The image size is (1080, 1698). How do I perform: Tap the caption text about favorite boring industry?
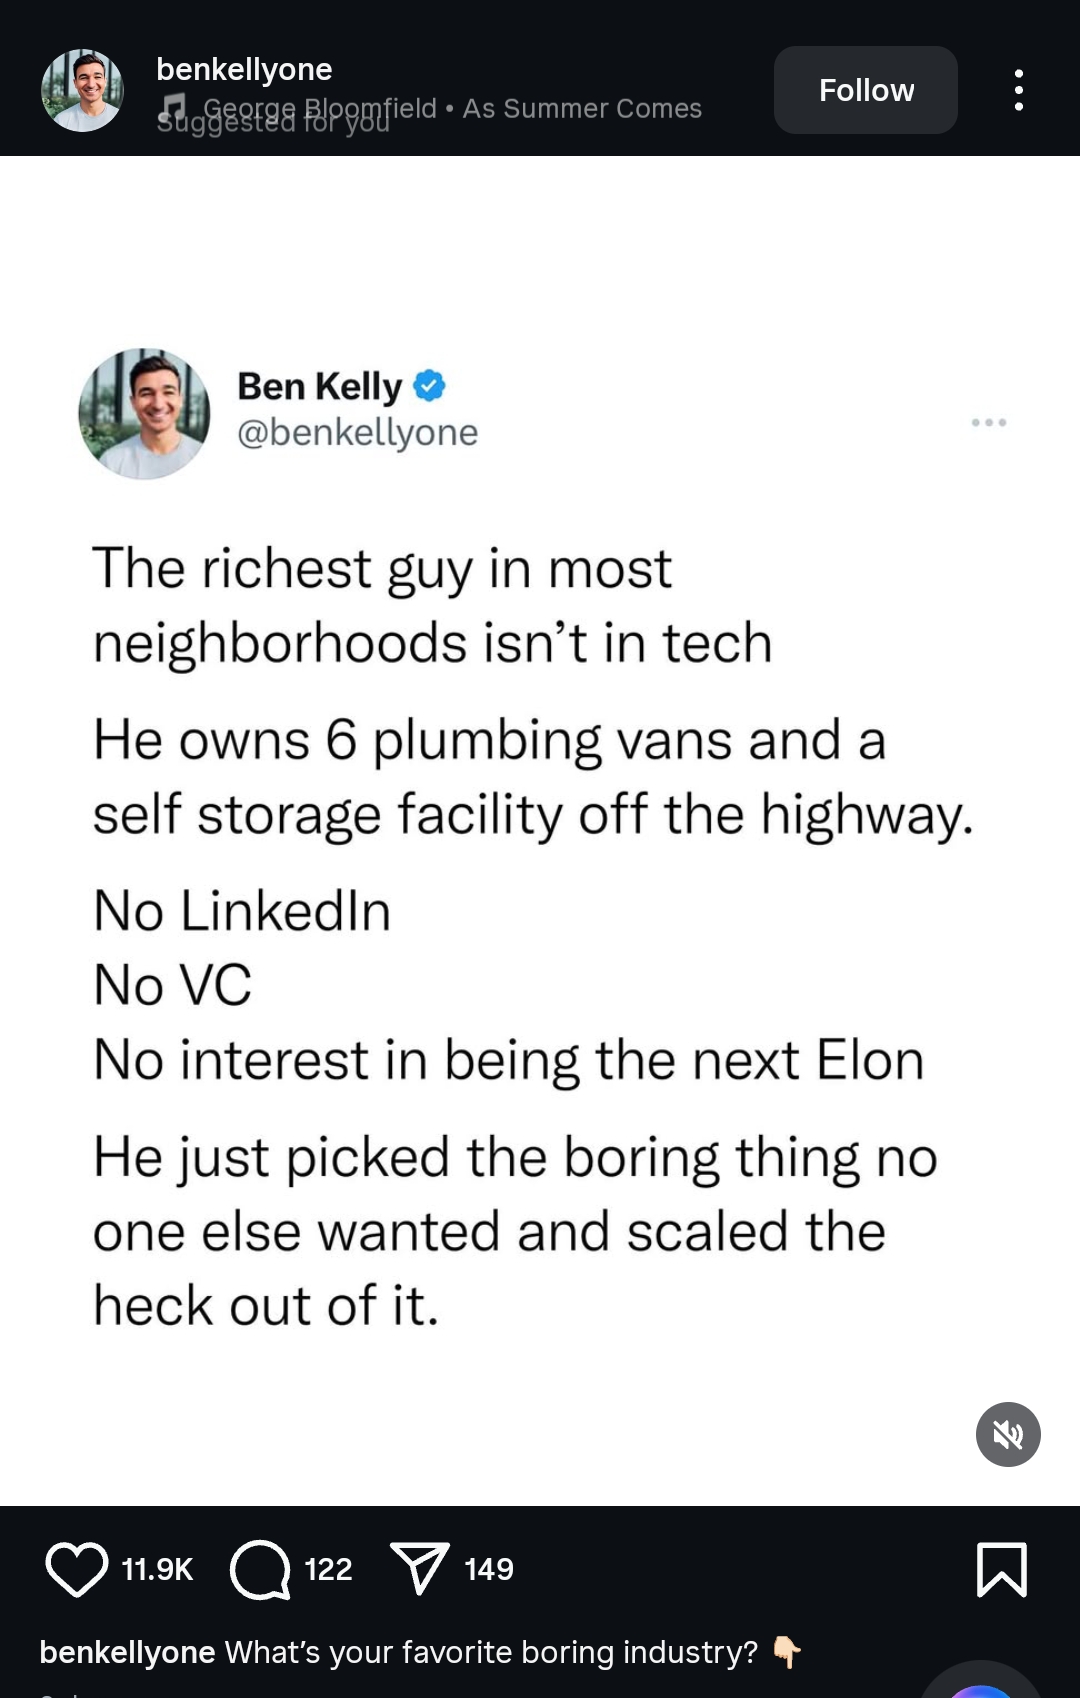pyautogui.click(x=491, y=1652)
